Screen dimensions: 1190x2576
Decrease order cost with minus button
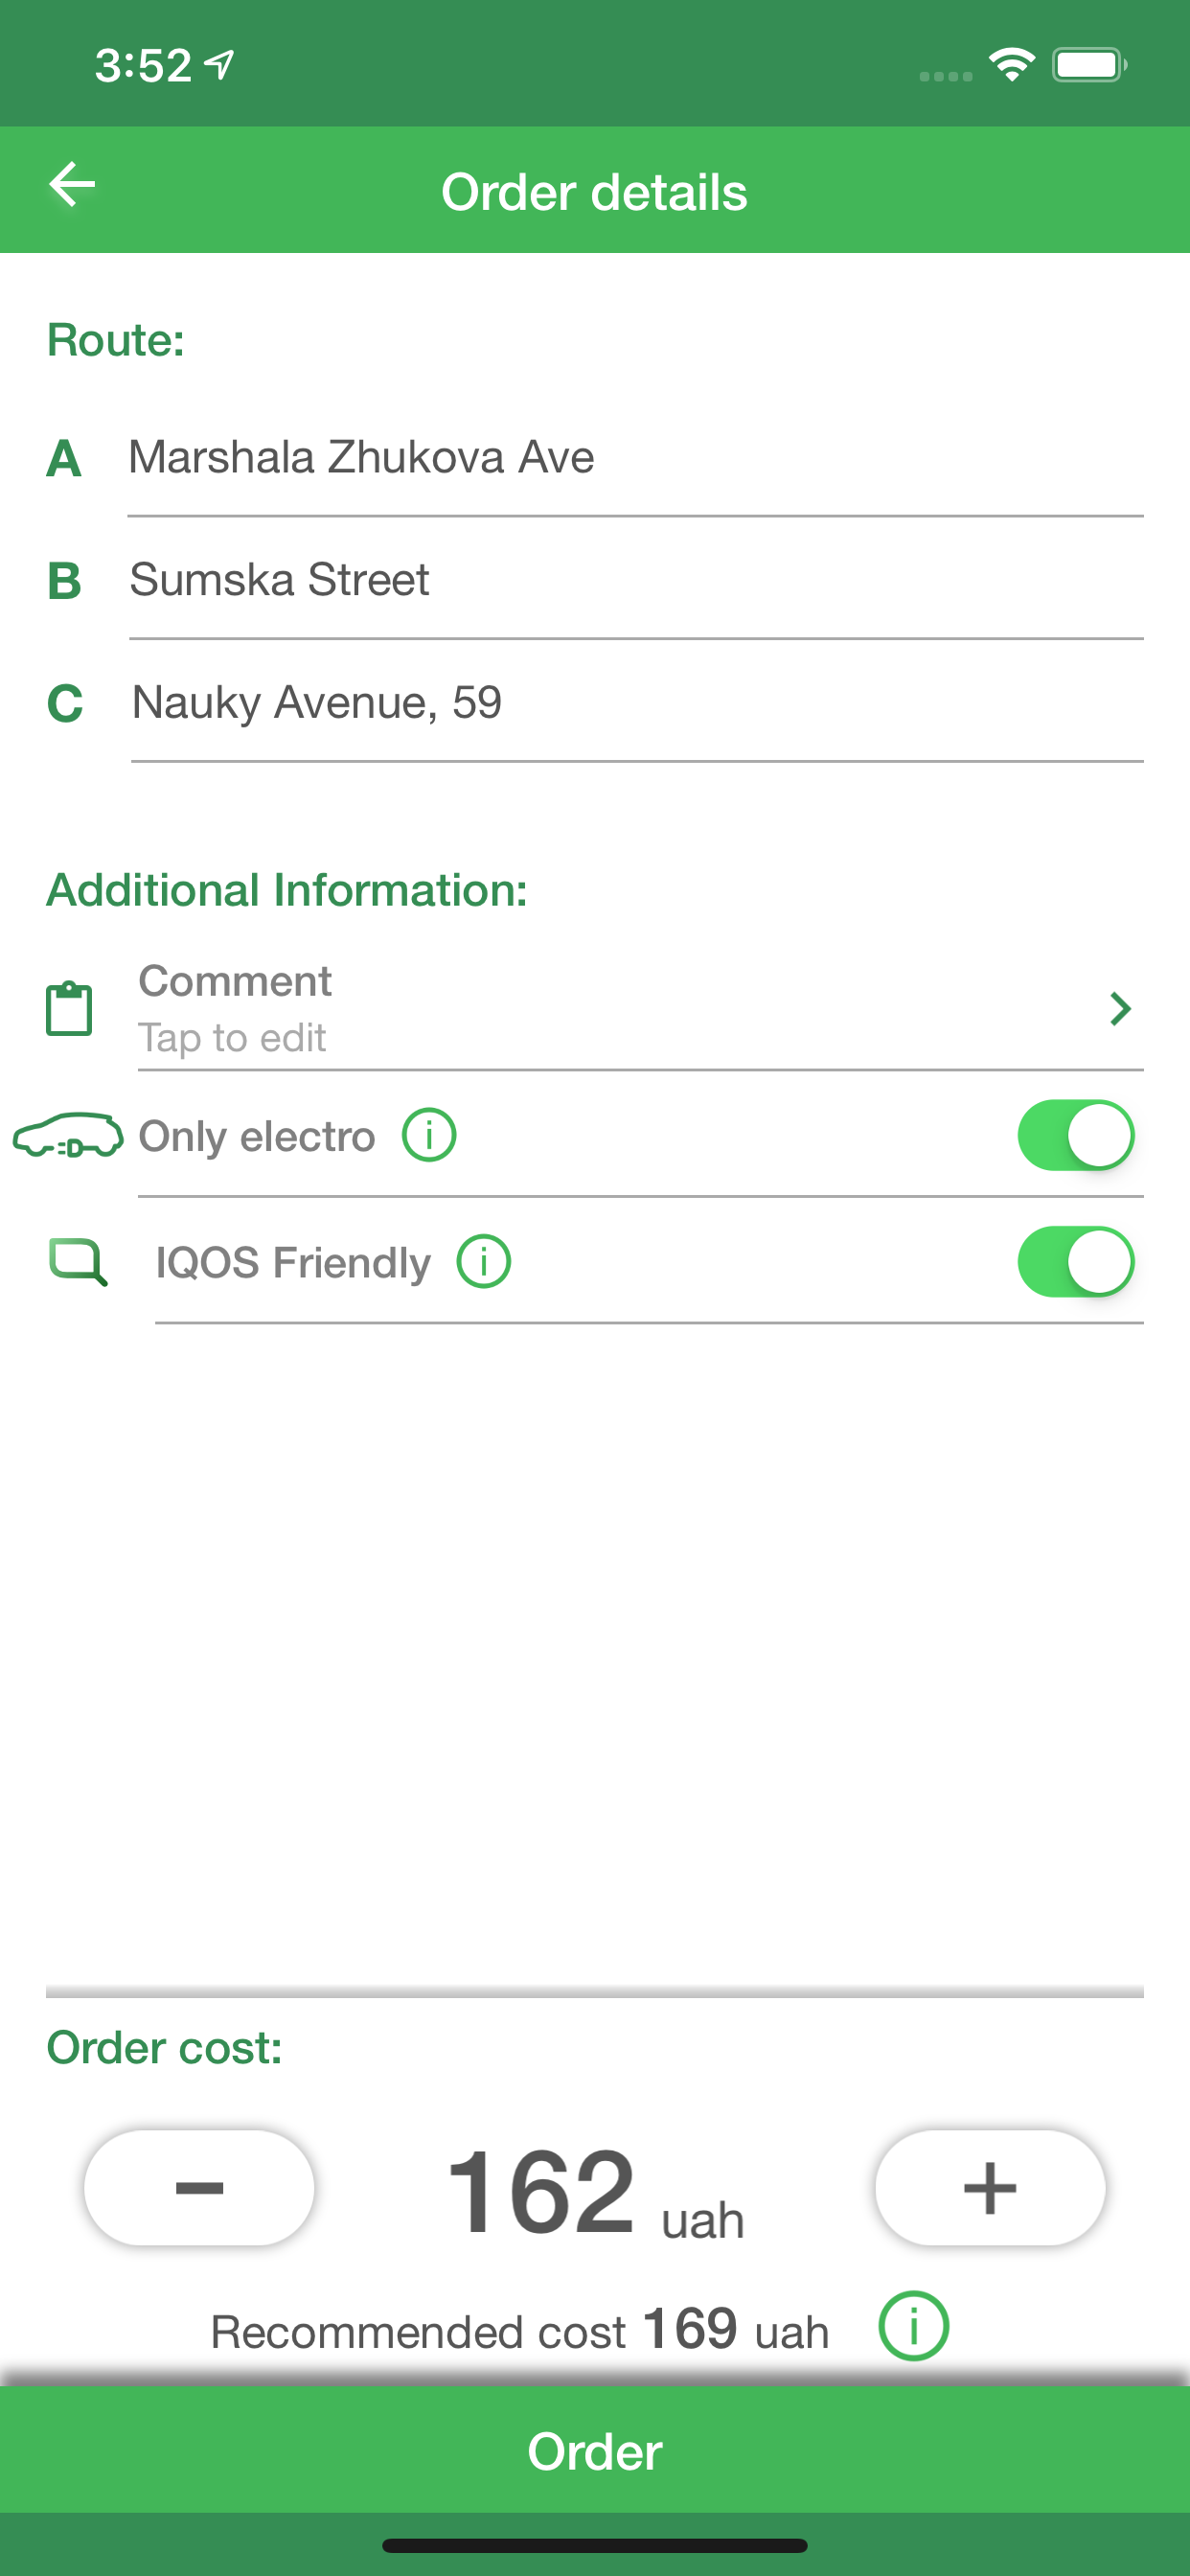199,2188
